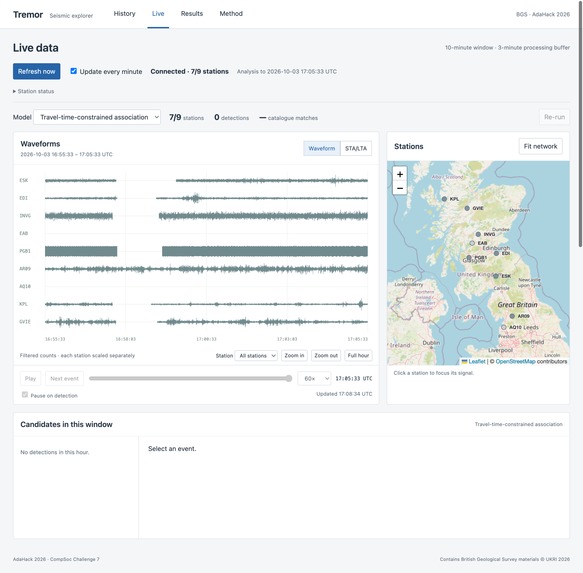Click the page vertical scrollbar

580,123
